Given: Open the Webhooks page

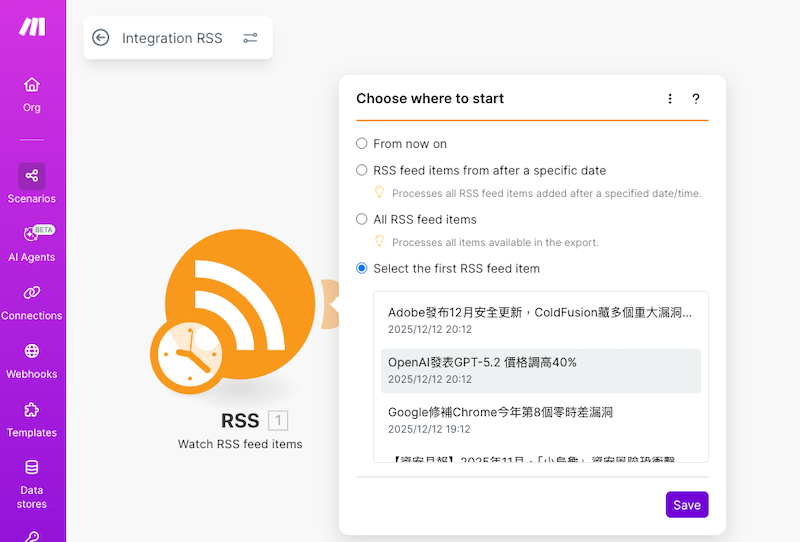Looking at the screenshot, I should tap(32, 360).
